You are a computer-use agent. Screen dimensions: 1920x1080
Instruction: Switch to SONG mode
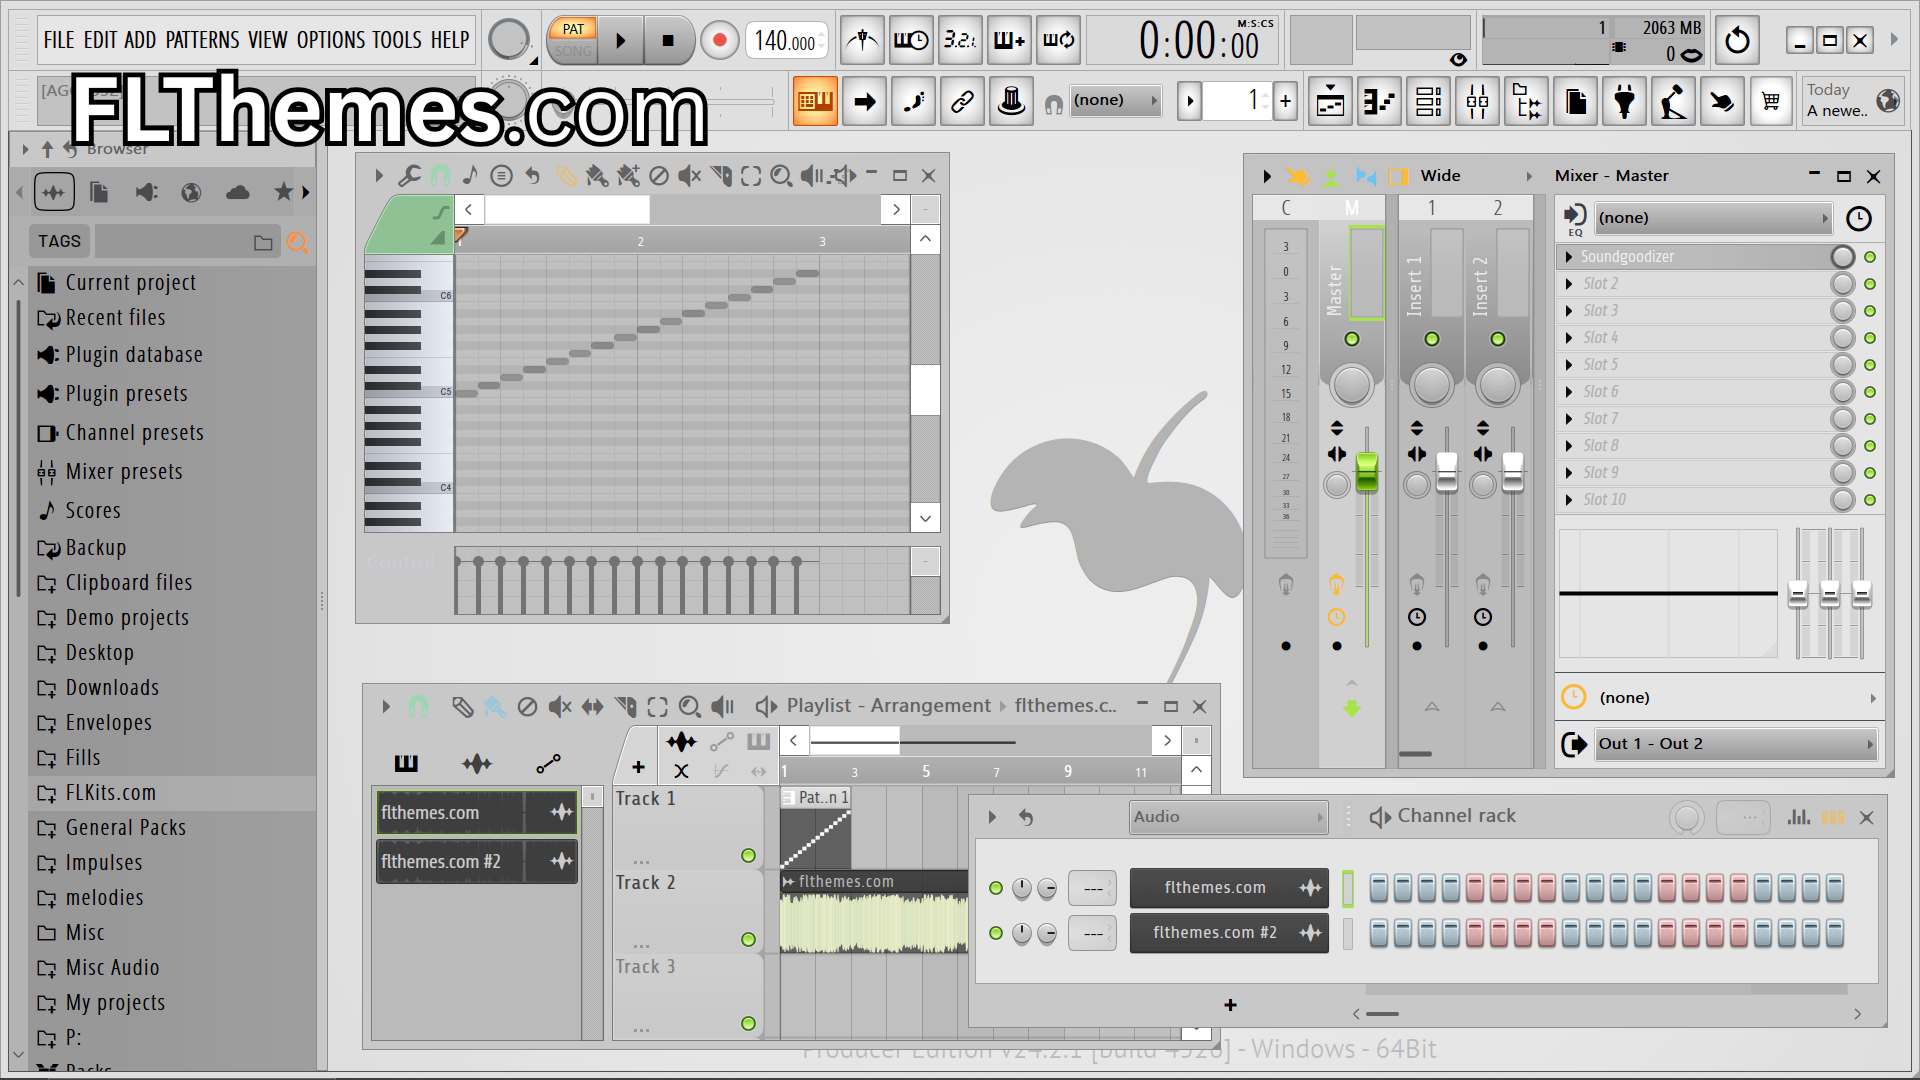pyautogui.click(x=573, y=51)
